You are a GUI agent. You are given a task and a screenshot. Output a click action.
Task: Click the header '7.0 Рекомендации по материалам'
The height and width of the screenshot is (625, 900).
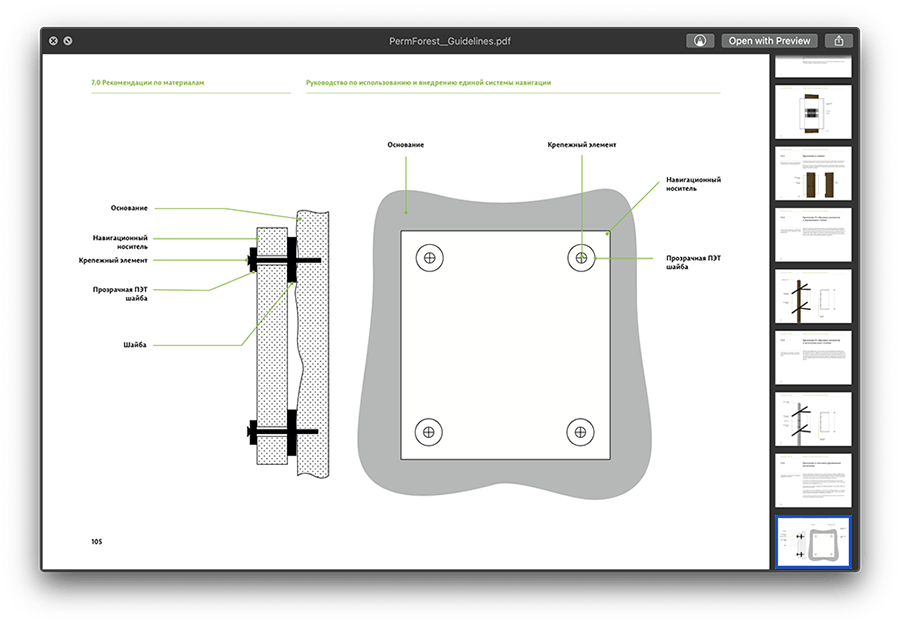coord(147,83)
